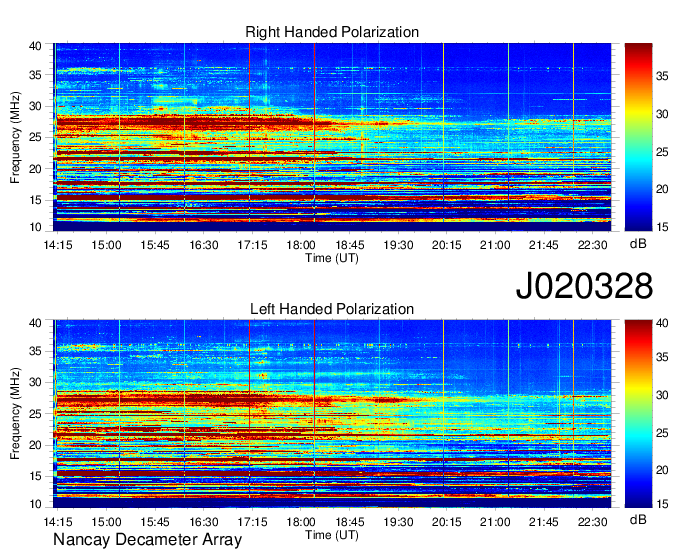Screen dimensions: 680x552
Task: Click the dB unit label under Left Handed color bar
Action: (x=638, y=519)
